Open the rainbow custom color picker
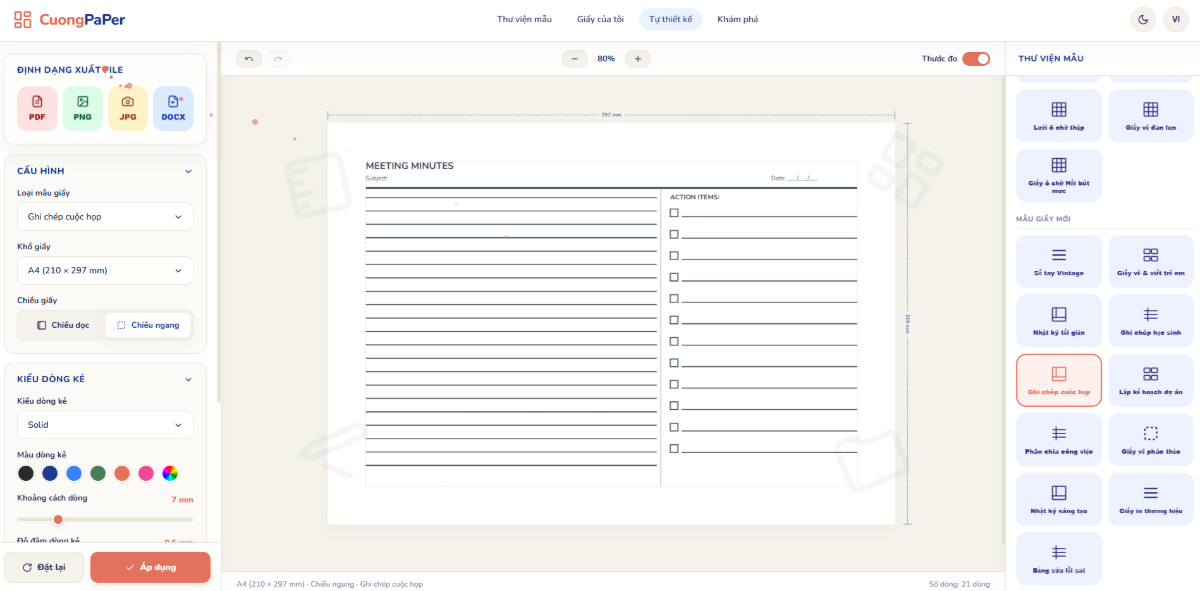 click(170, 473)
